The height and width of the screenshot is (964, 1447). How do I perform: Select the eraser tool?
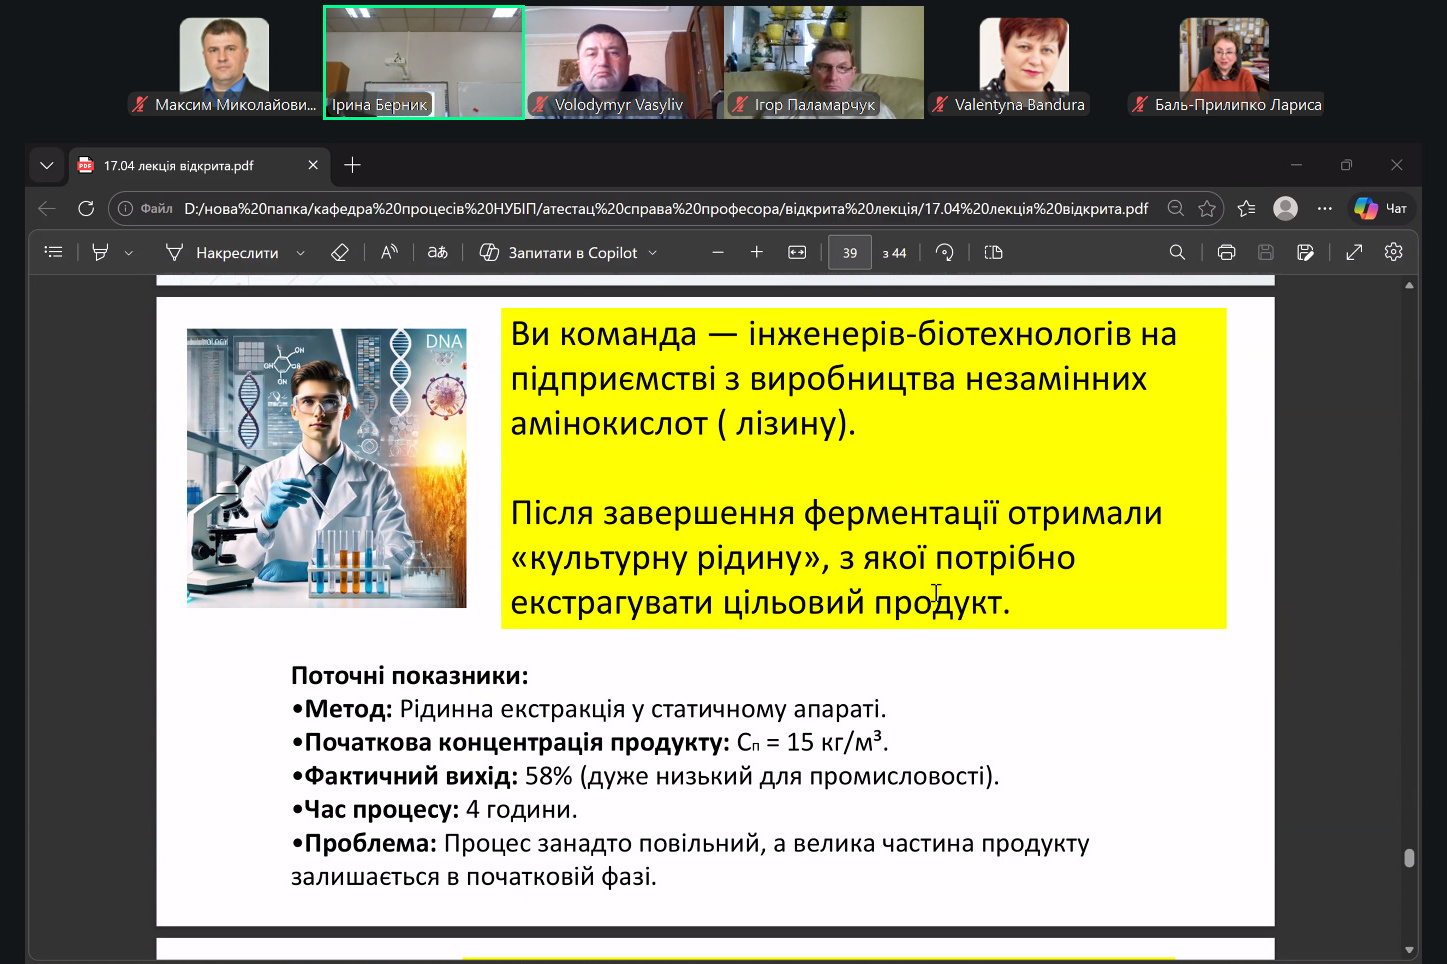pos(340,253)
